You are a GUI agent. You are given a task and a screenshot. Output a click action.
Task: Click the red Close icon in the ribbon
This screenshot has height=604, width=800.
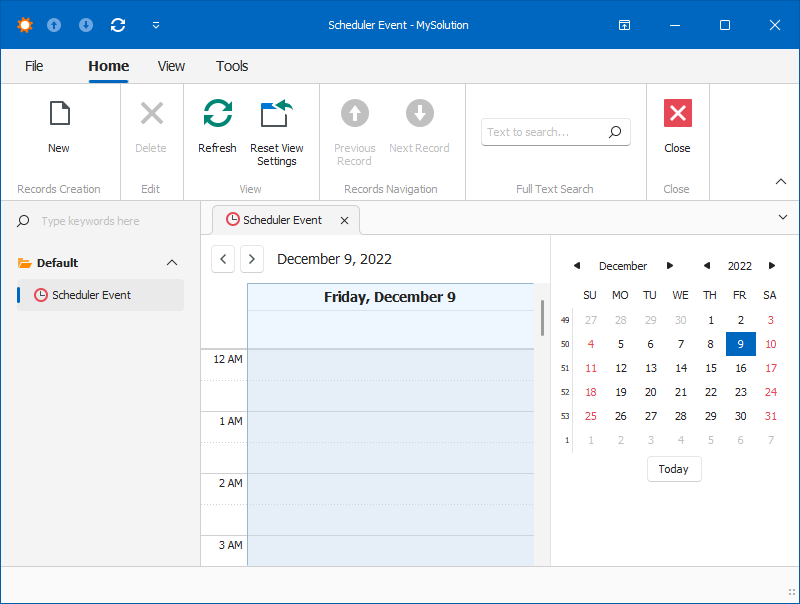pyautogui.click(x=677, y=113)
